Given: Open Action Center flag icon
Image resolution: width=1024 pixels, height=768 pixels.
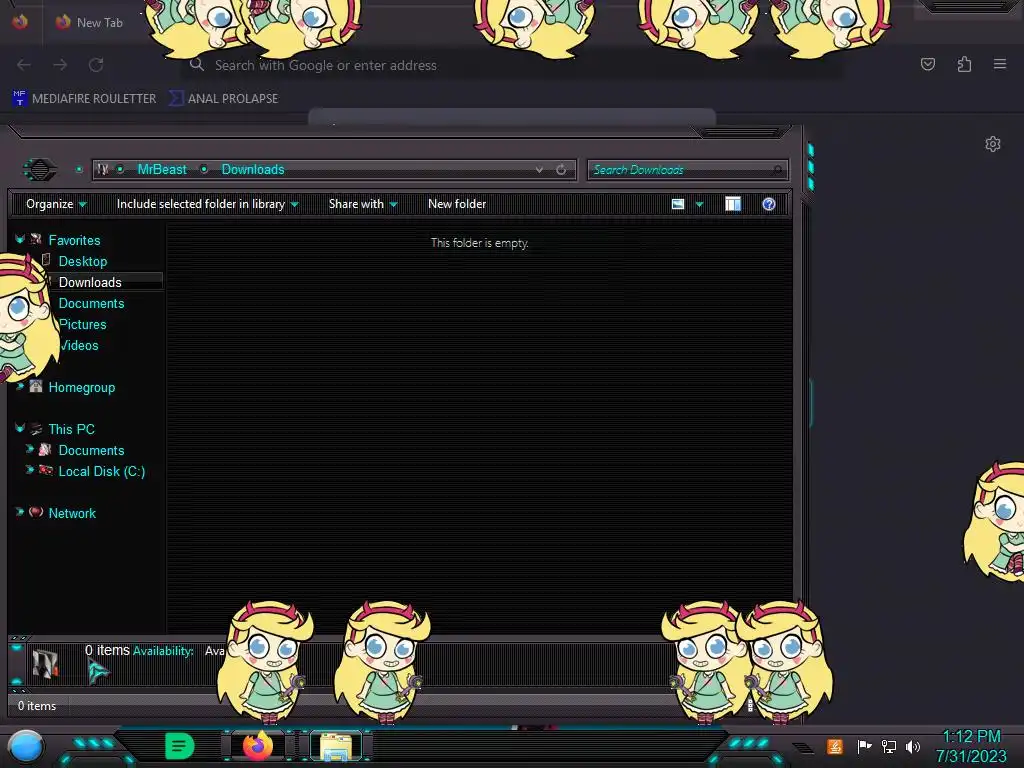Looking at the screenshot, I should click(864, 746).
